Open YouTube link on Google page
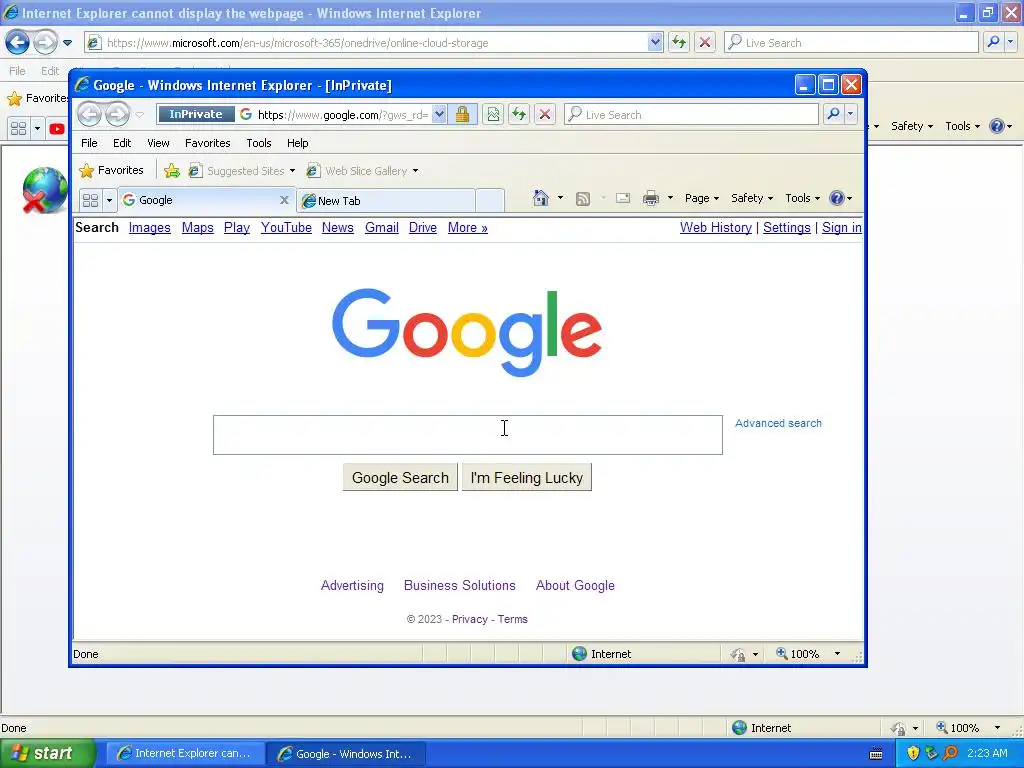1024x768 pixels. (x=286, y=227)
